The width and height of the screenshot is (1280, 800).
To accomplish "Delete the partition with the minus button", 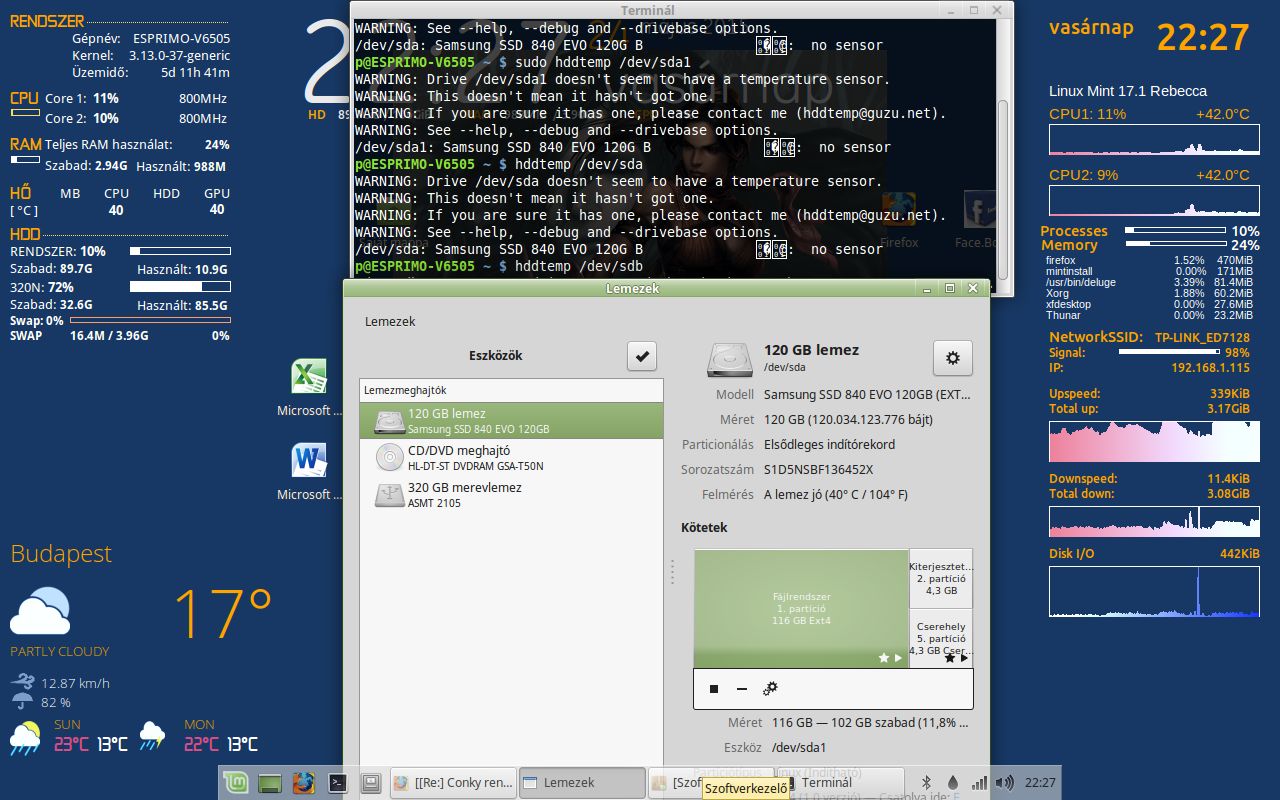I will (742, 688).
